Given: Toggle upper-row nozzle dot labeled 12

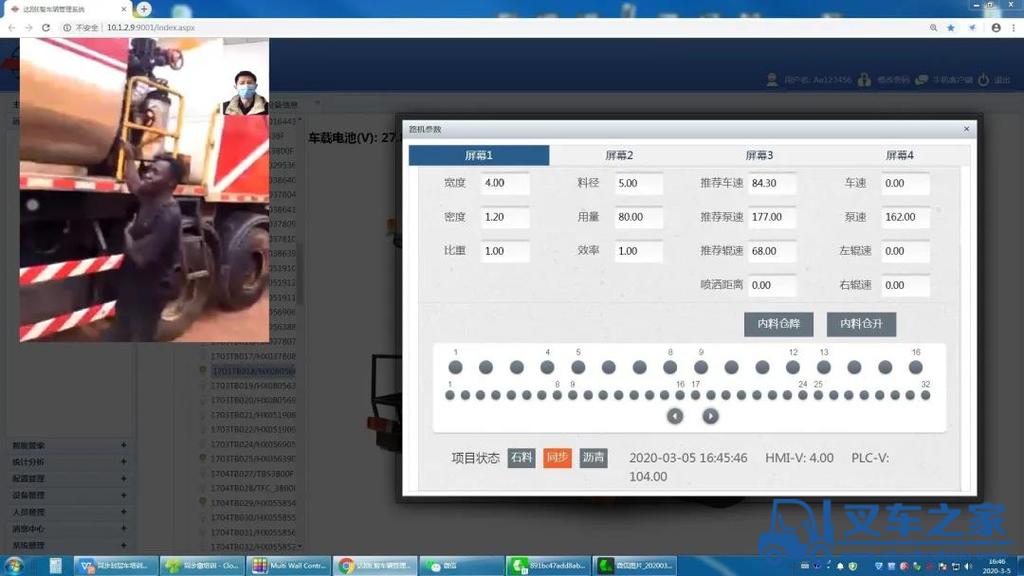Looking at the screenshot, I should click(793, 368).
